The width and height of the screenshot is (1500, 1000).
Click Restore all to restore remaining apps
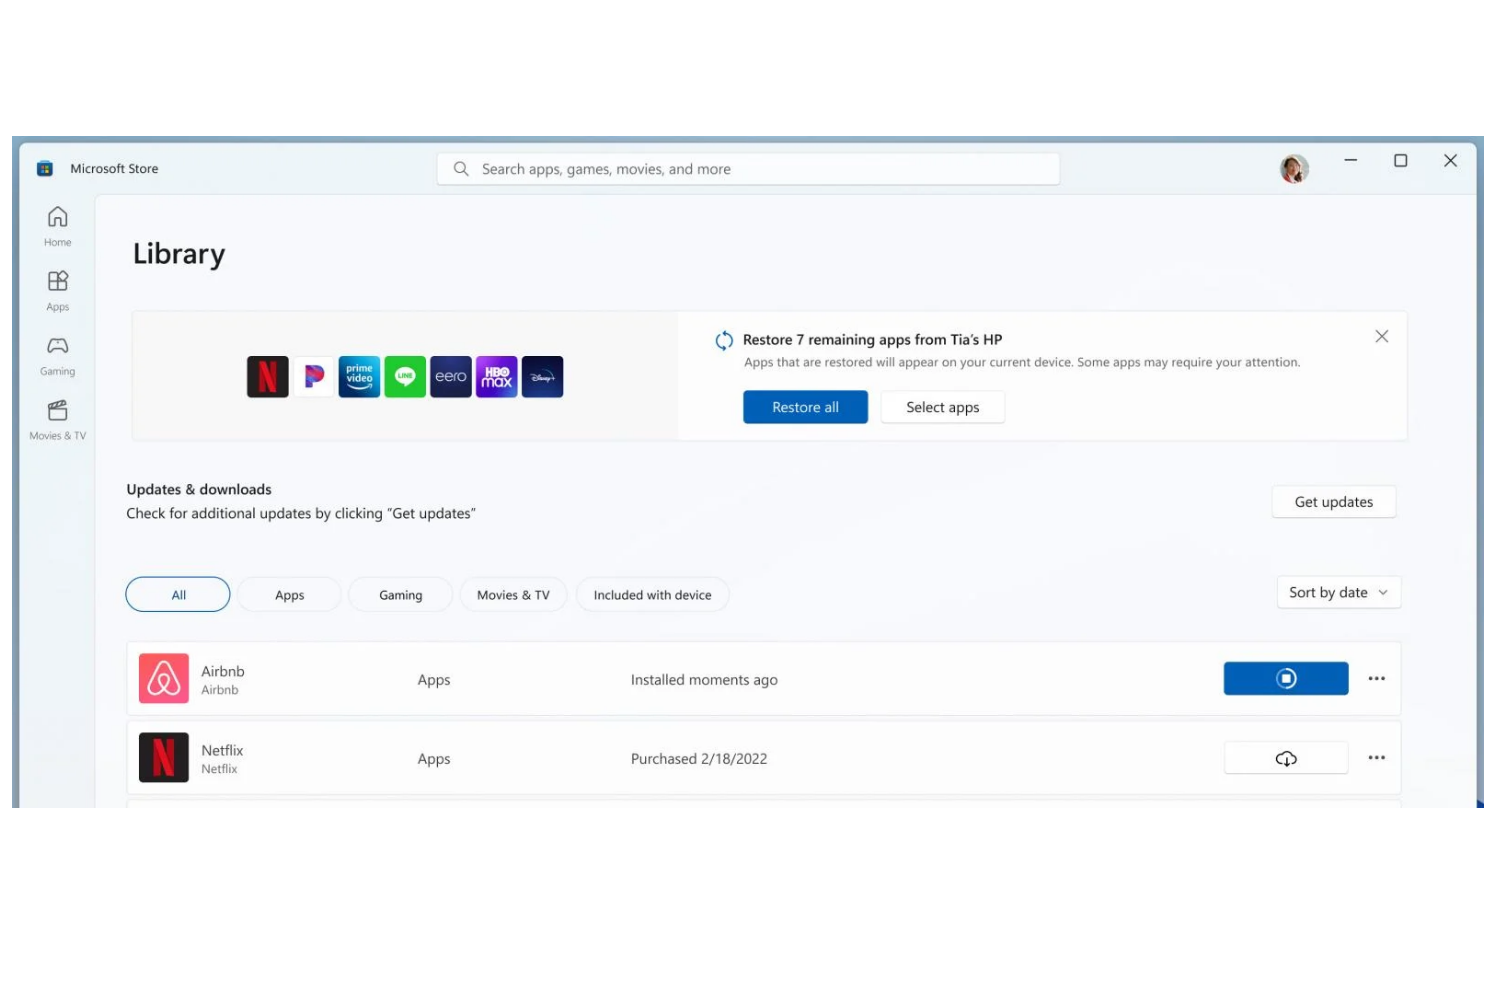tap(805, 407)
